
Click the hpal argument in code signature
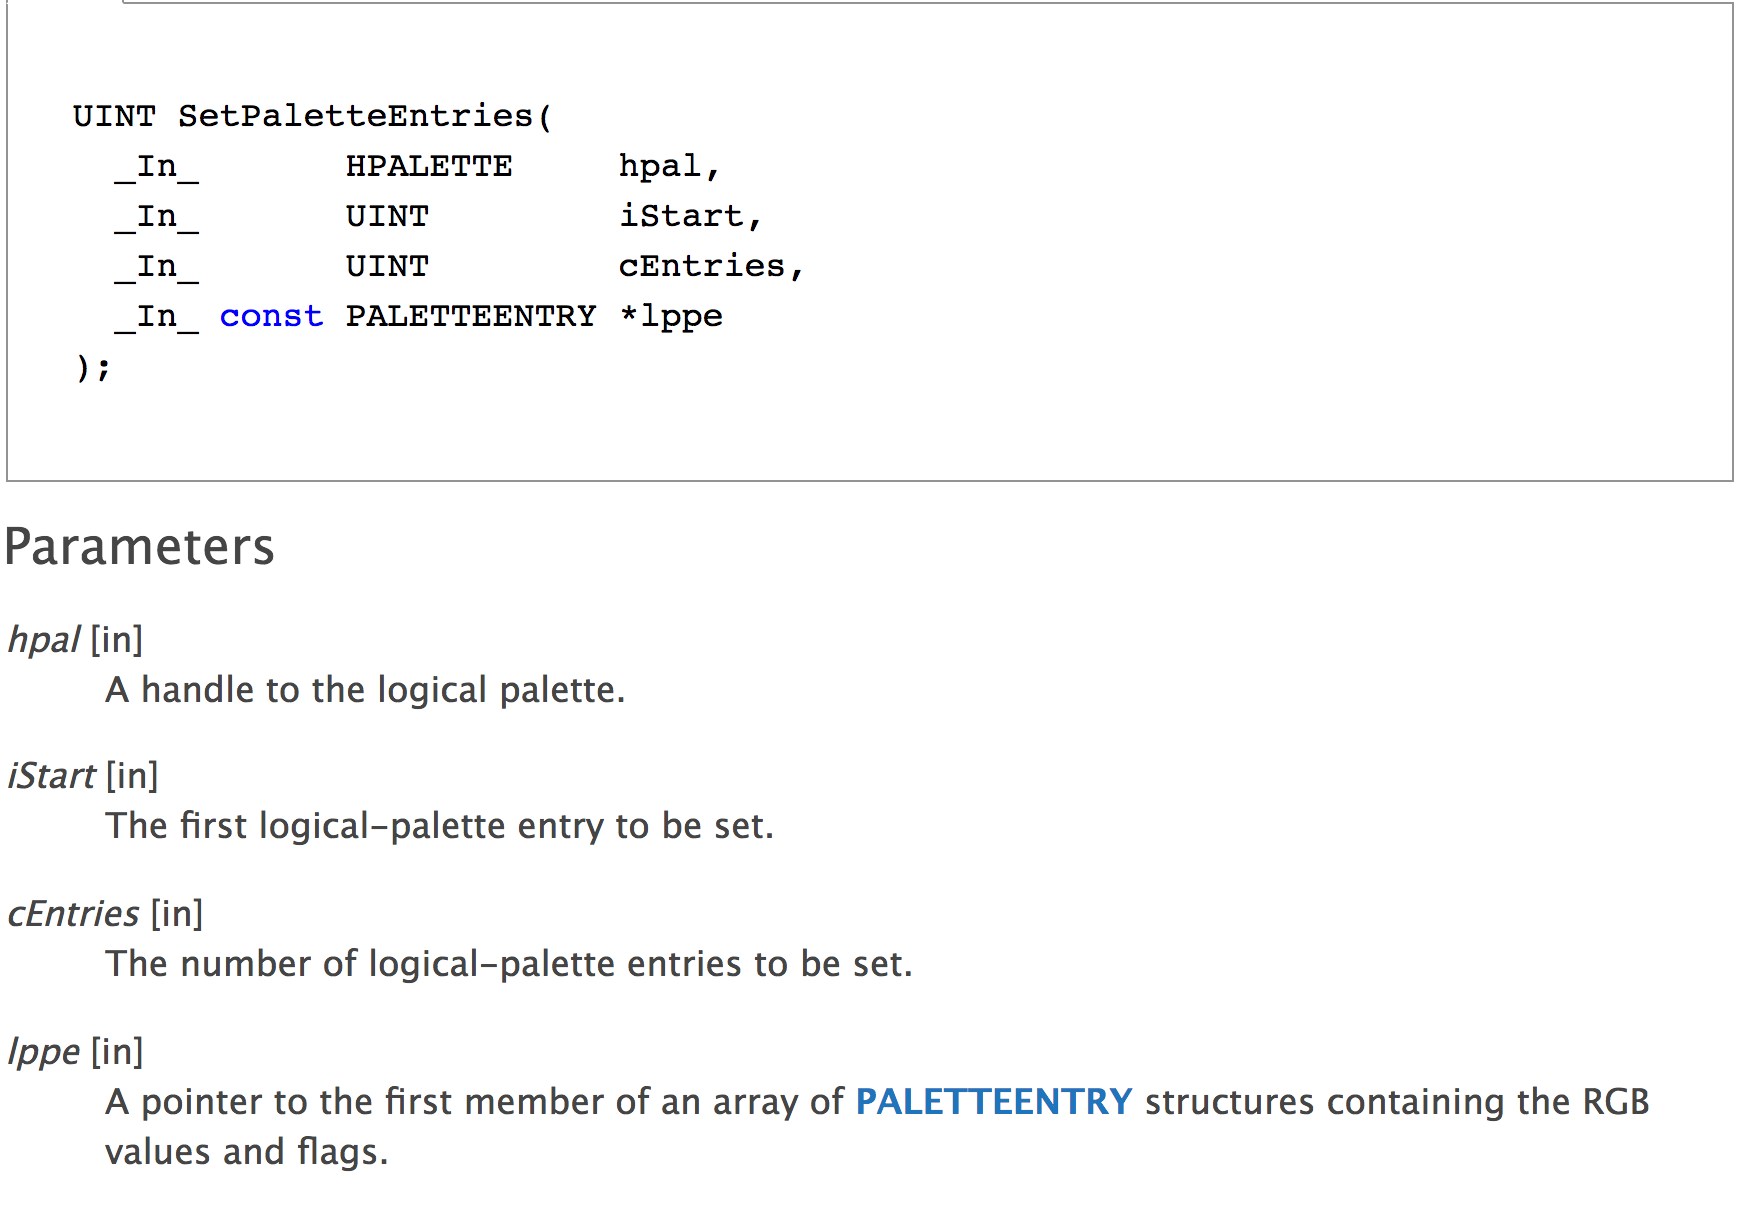[x=660, y=166]
